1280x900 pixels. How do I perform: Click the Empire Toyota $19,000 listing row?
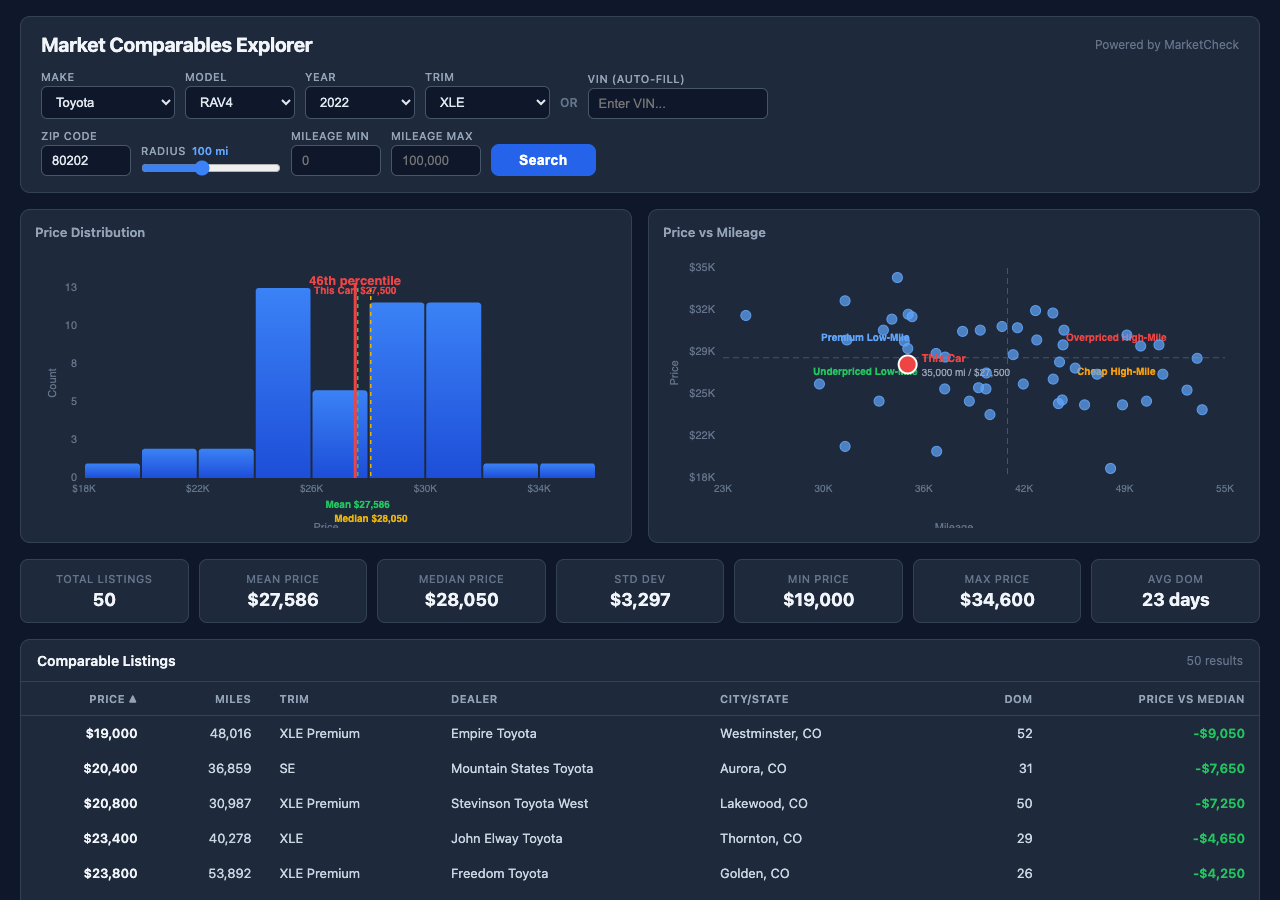coord(640,733)
